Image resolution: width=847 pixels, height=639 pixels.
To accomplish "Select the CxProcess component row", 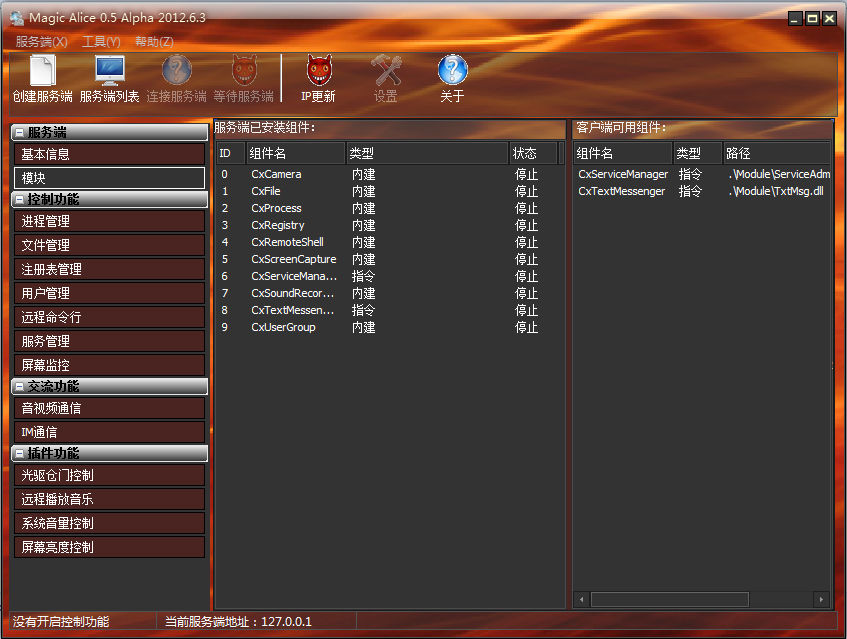I will click(x=389, y=208).
